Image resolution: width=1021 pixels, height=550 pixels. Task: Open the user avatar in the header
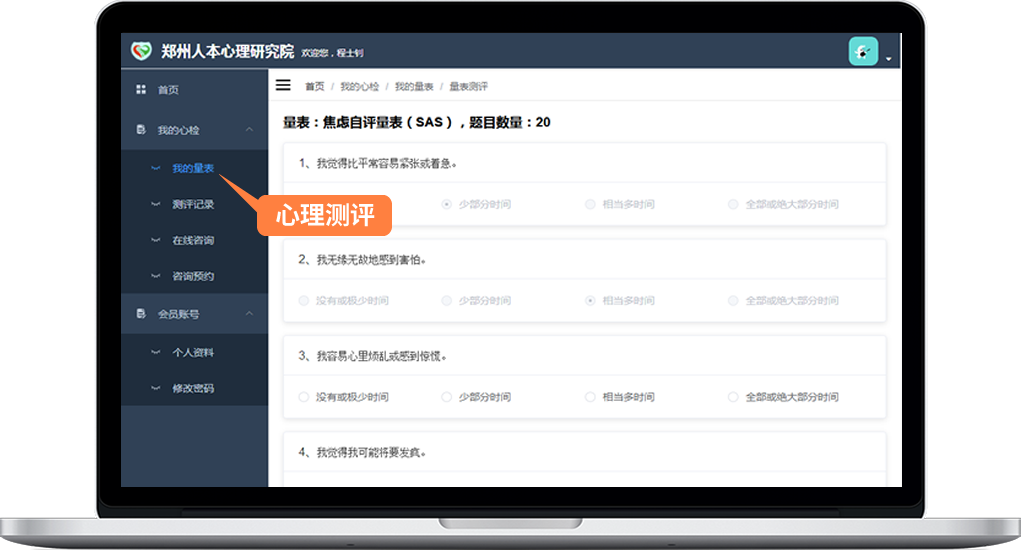point(863,51)
